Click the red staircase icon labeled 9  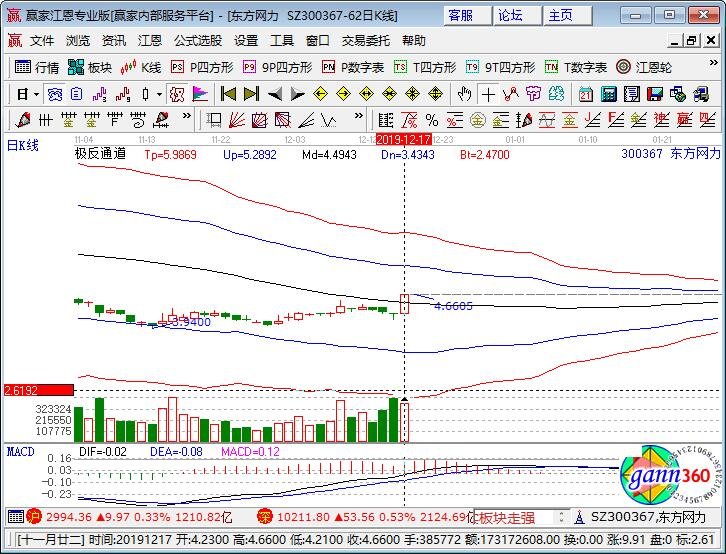pos(123,94)
